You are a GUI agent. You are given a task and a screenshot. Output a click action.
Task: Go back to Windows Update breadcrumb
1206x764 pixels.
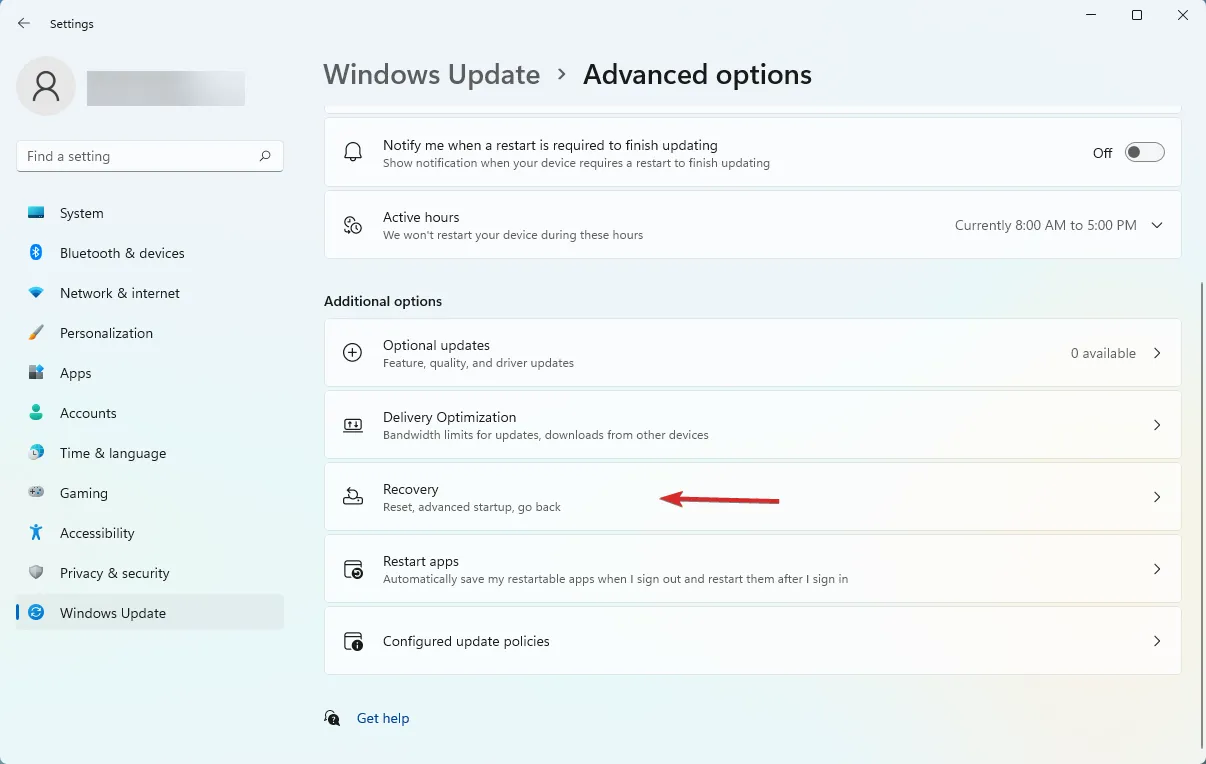click(x=431, y=75)
